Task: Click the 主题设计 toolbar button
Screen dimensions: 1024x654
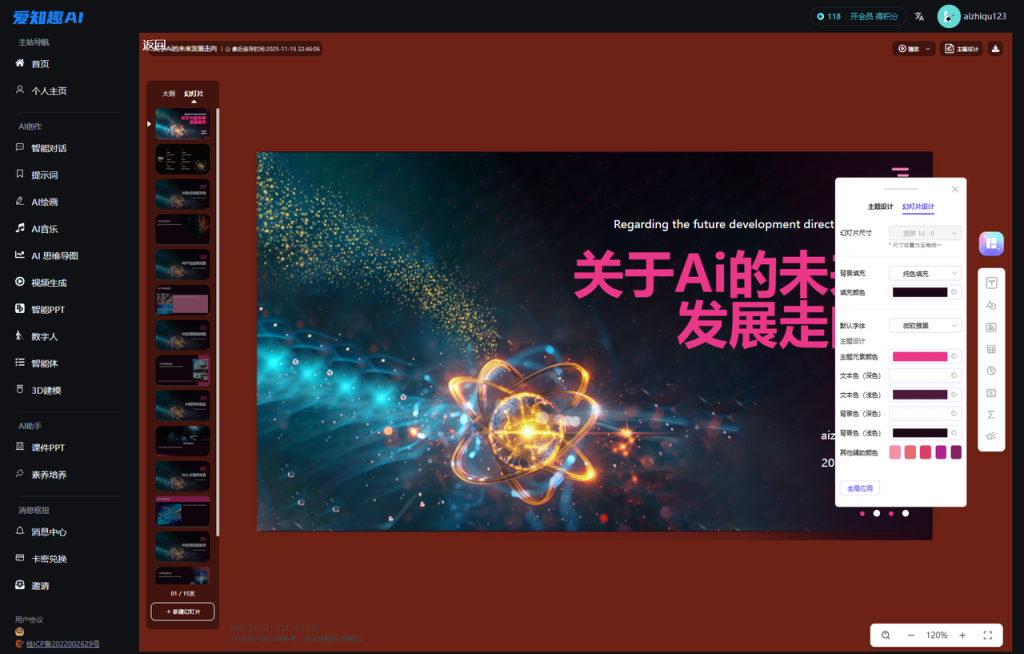Action: click(x=961, y=48)
